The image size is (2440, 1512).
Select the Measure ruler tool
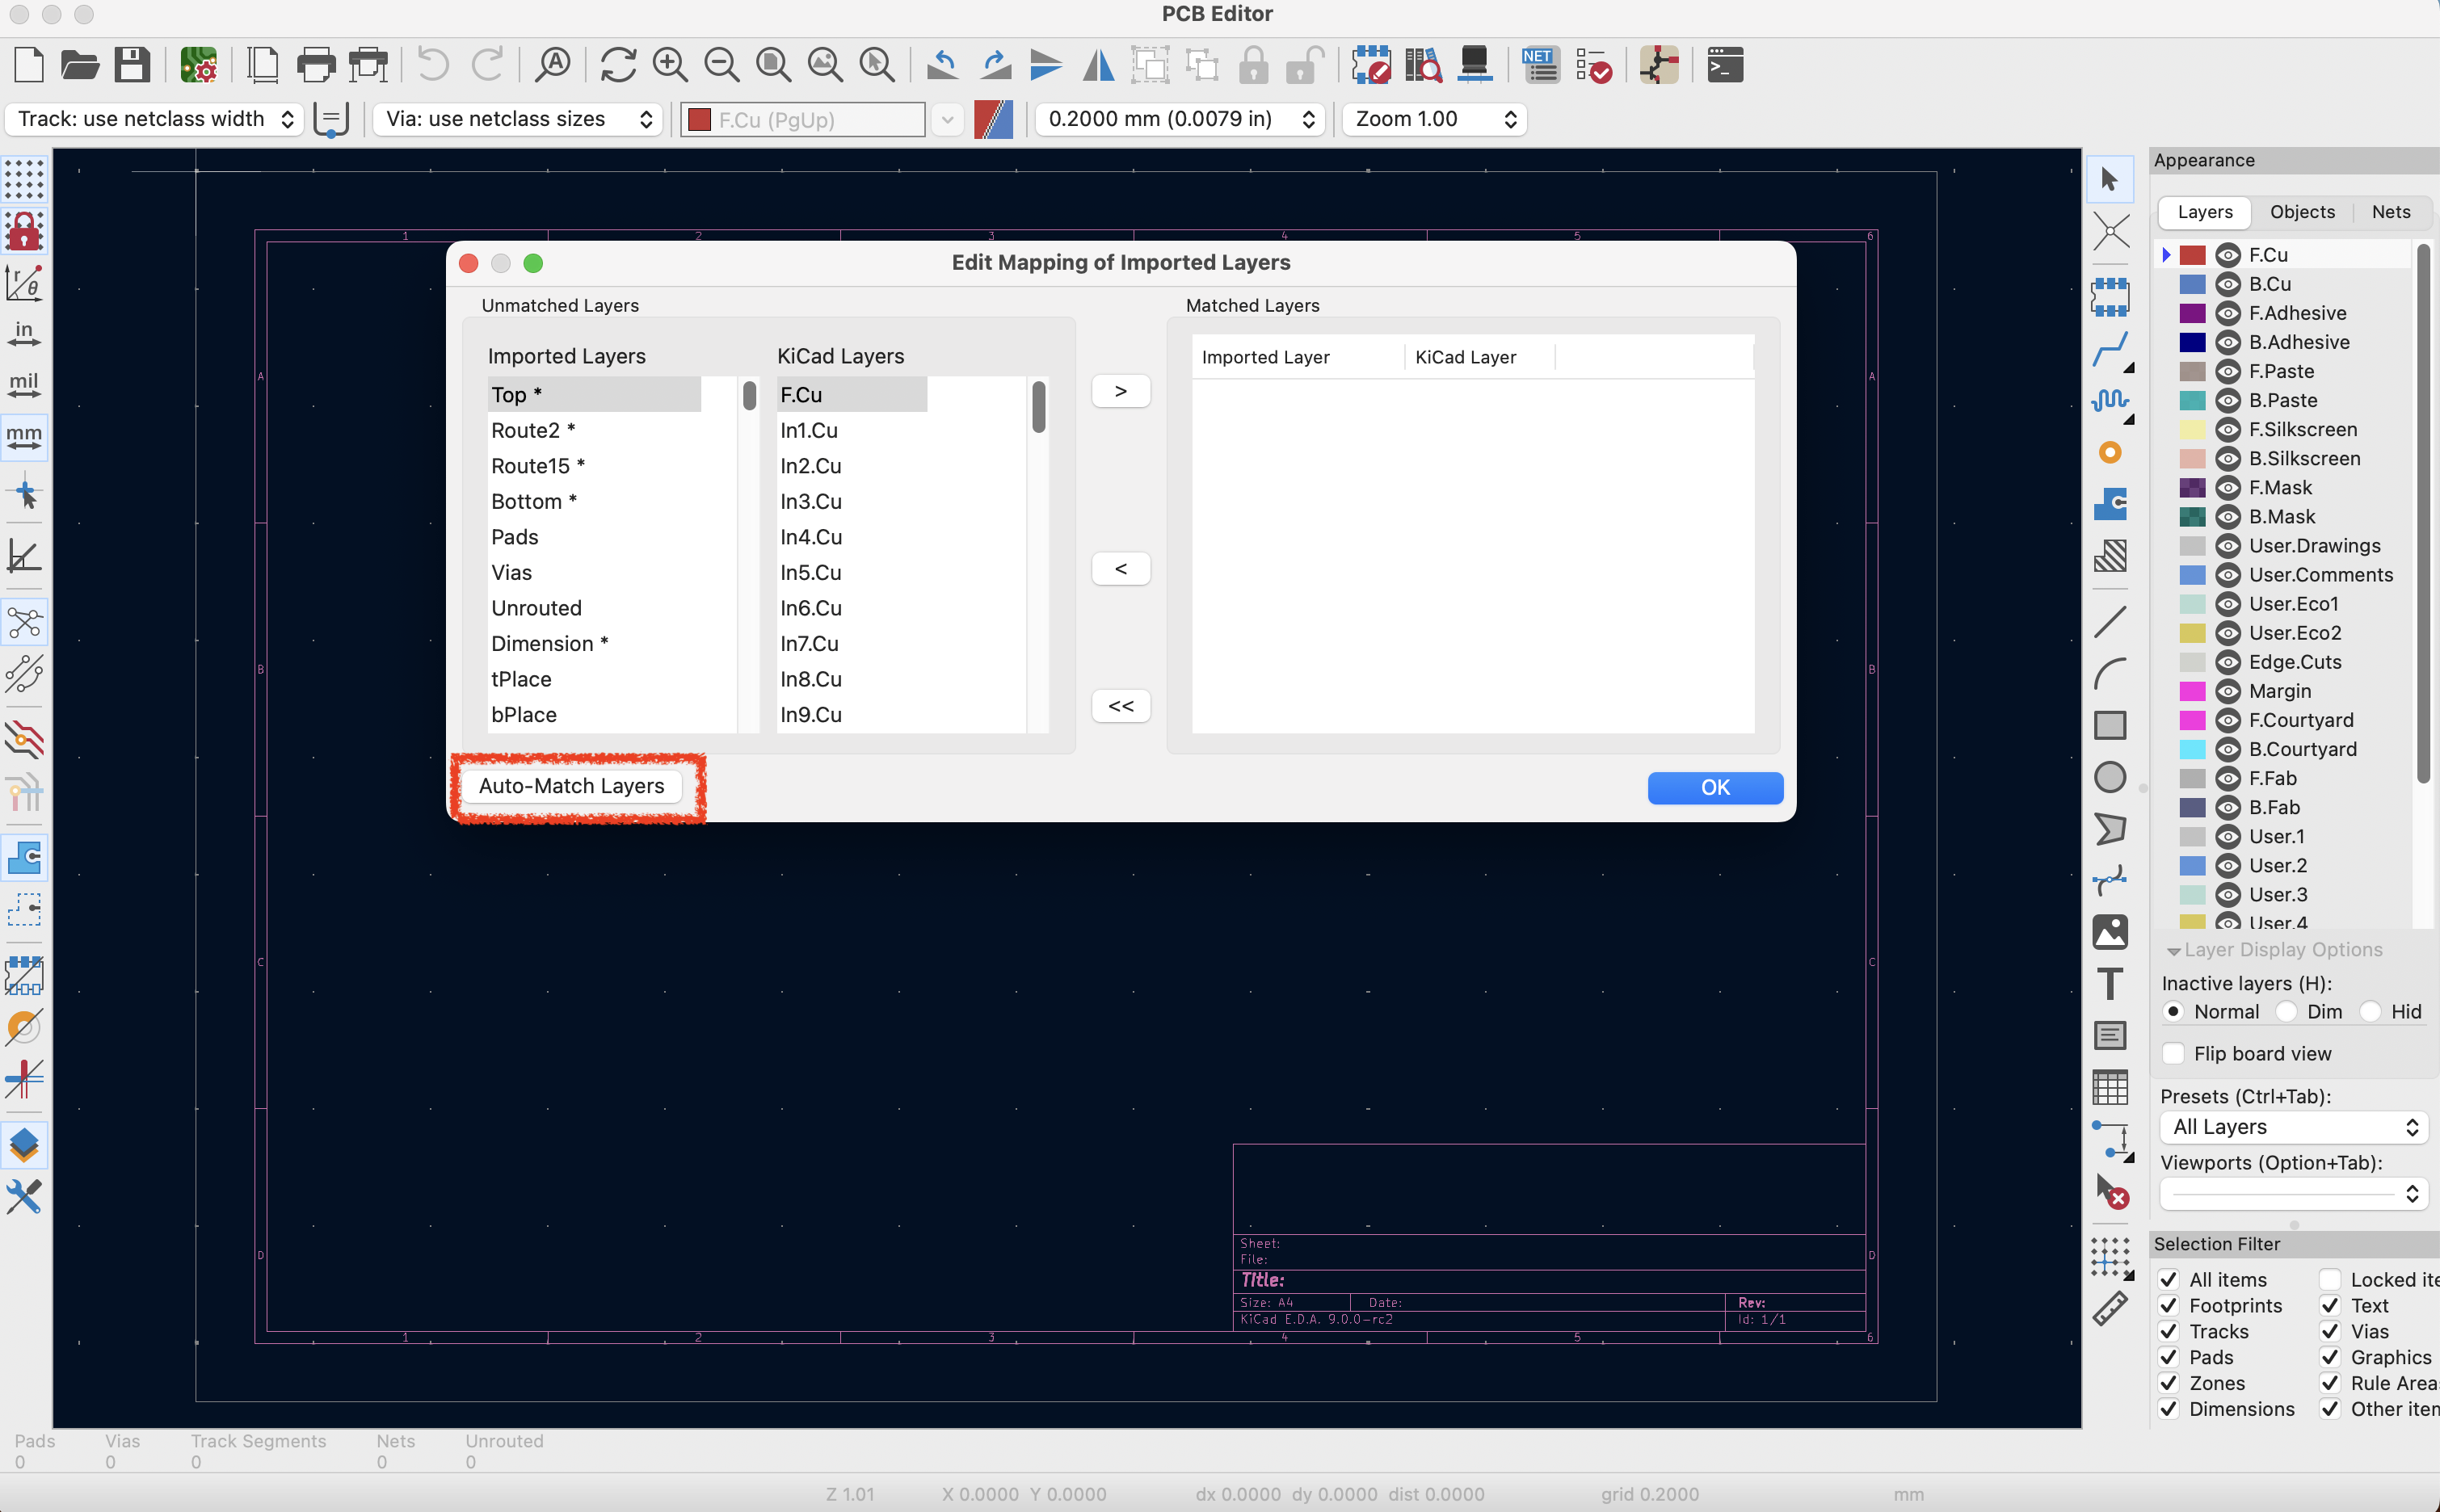point(2110,1308)
